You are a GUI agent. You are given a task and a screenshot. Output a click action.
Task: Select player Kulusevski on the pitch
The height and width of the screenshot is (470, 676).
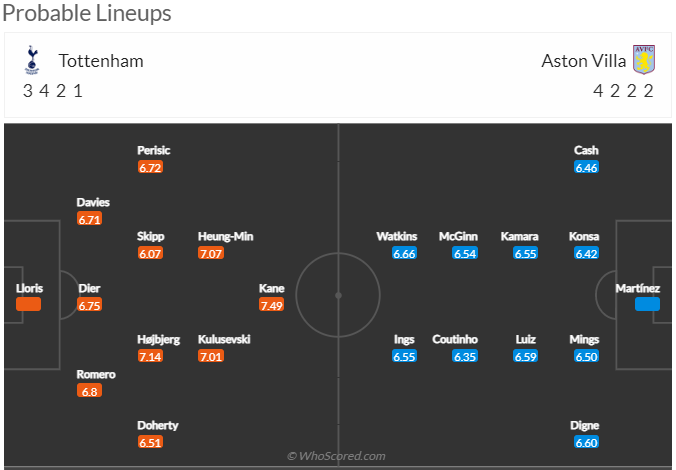coord(224,339)
